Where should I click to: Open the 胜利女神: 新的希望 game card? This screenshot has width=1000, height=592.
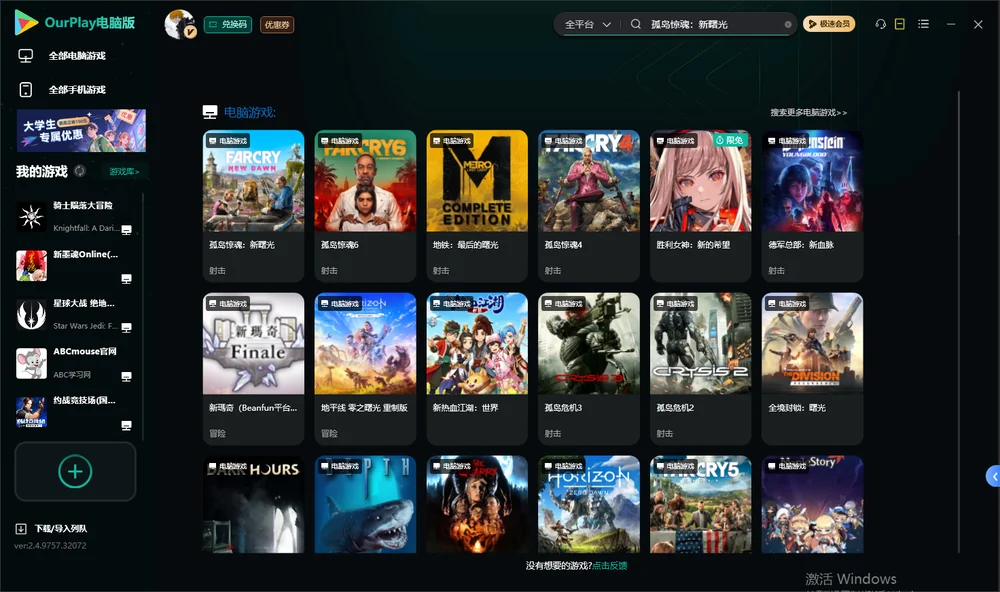701,205
